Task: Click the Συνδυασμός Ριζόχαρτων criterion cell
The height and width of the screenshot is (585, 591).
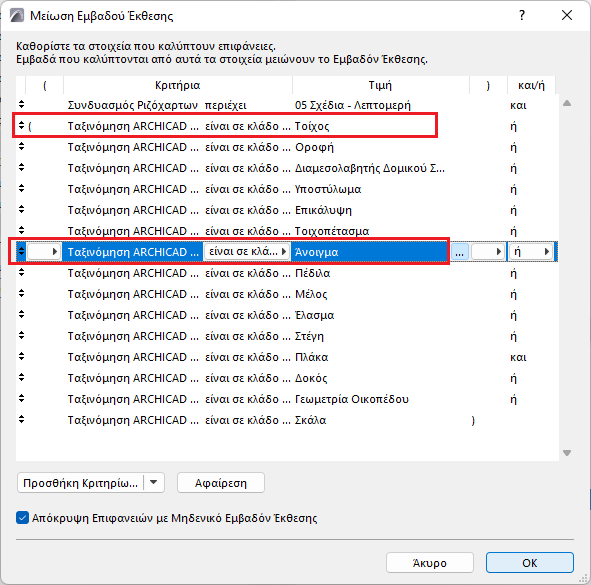Action: click(x=133, y=105)
